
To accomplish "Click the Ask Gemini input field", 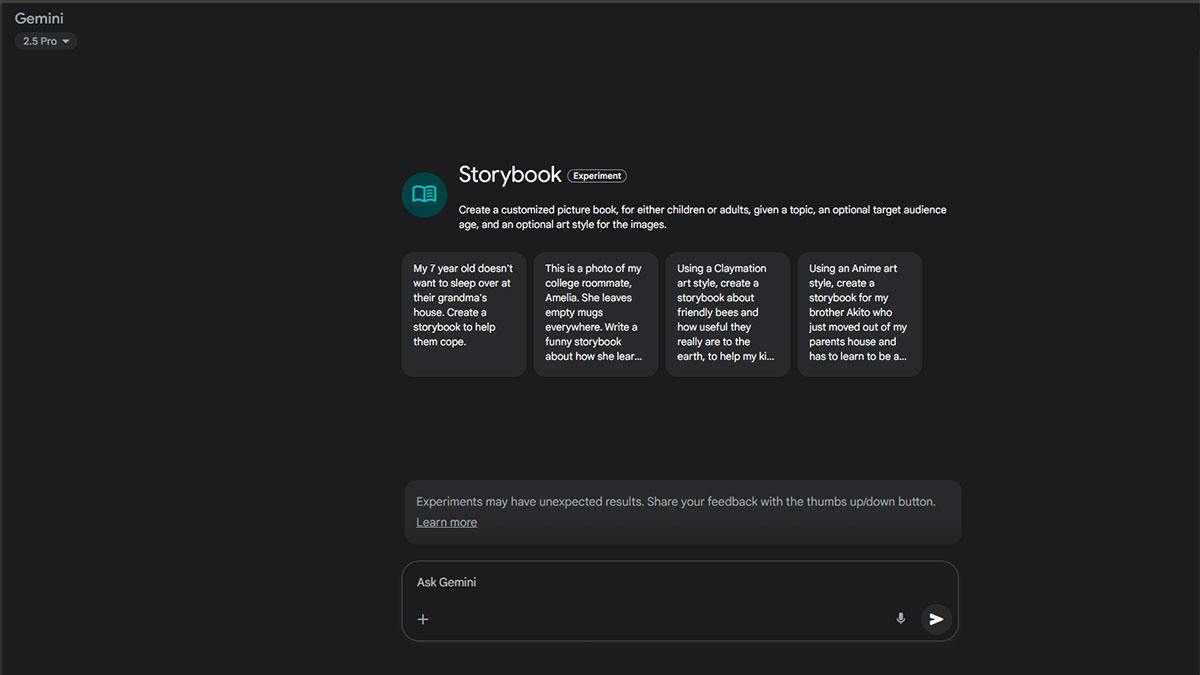I will coord(680,600).
